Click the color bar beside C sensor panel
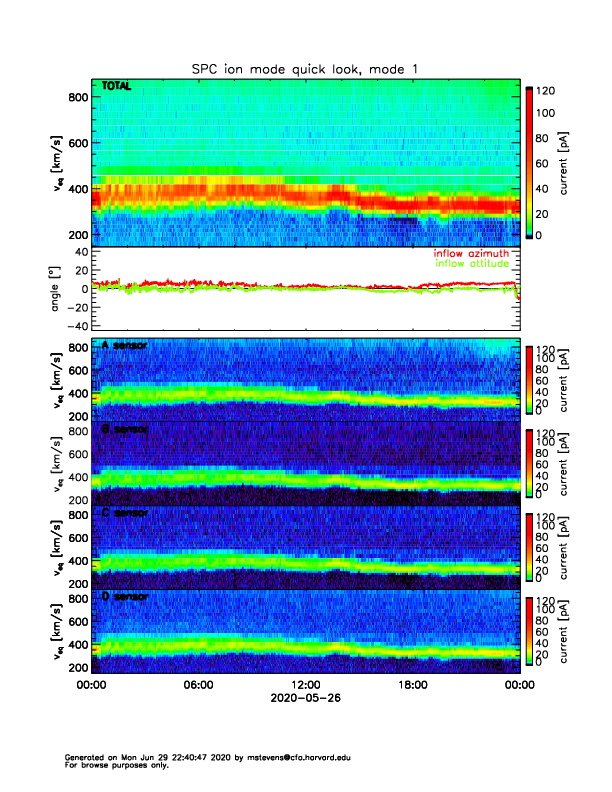 531,547
